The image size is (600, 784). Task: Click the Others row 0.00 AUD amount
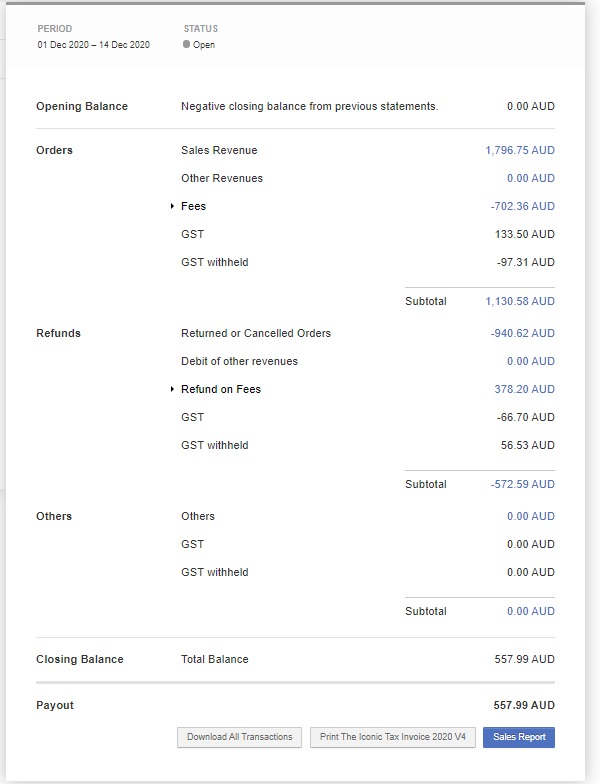(530, 516)
